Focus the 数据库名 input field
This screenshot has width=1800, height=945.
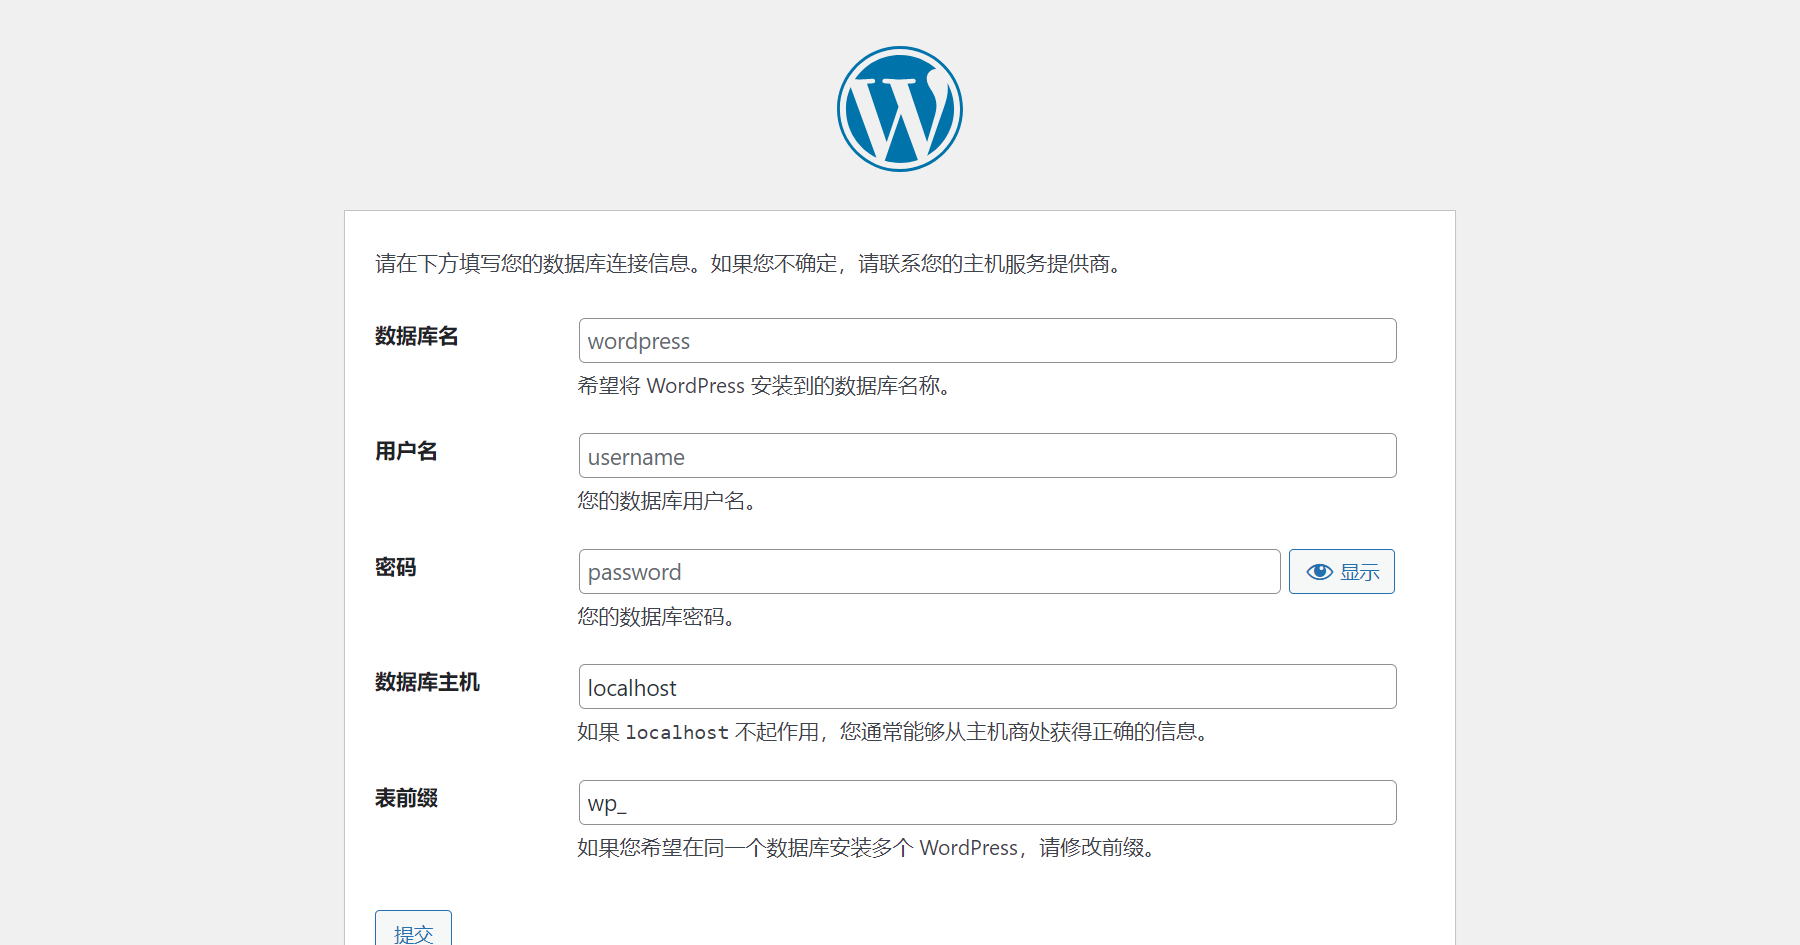click(988, 341)
